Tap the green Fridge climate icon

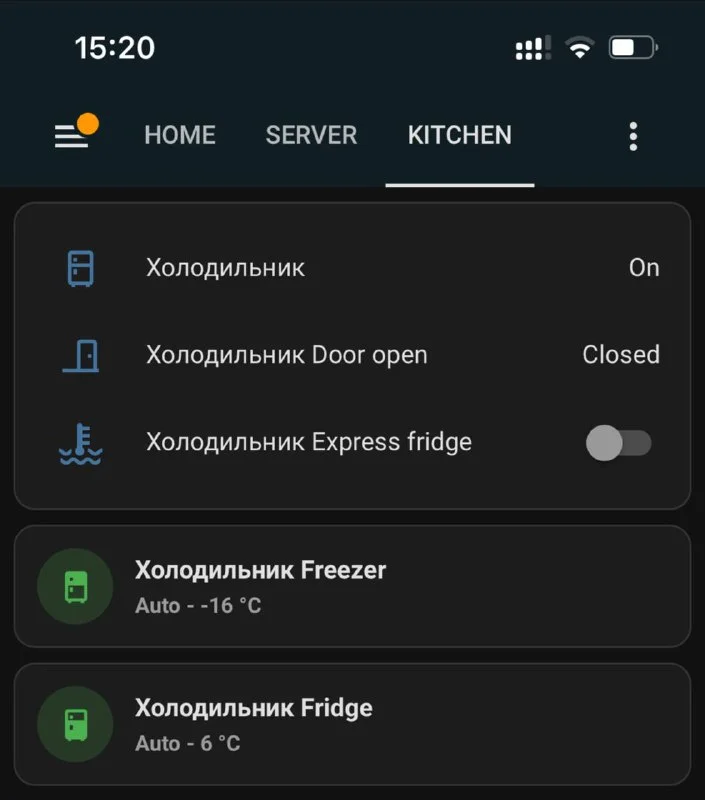[75, 724]
